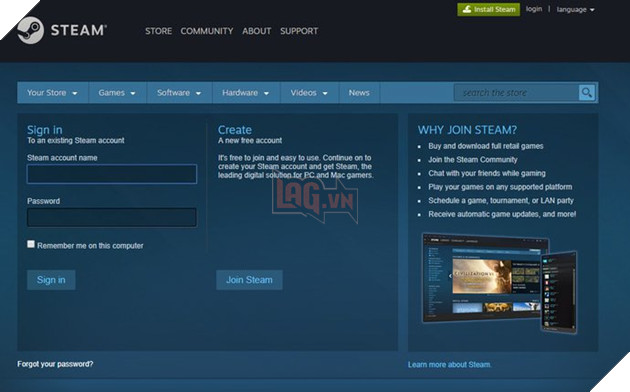Click the Steam client preview image
The image size is (630, 392).
click(499, 283)
